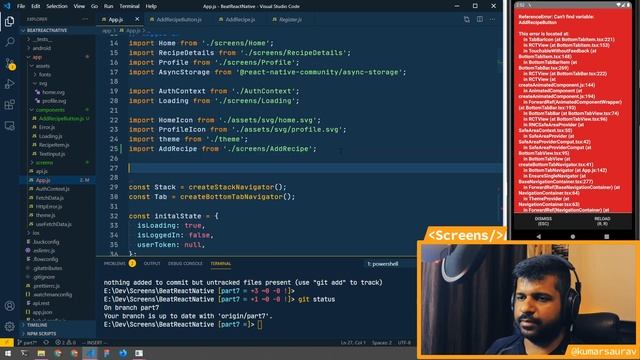Switch to OUTPUT panel tab
This screenshot has height=360, width=640.
(x=152, y=264)
